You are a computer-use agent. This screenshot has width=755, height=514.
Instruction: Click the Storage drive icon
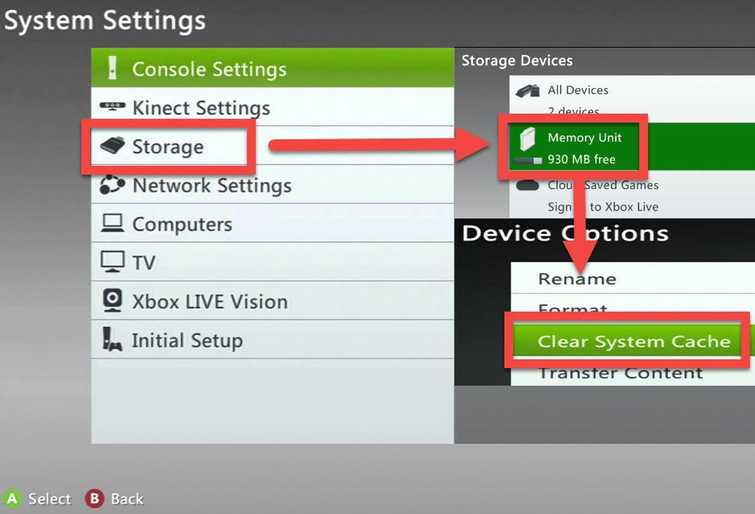112,145
